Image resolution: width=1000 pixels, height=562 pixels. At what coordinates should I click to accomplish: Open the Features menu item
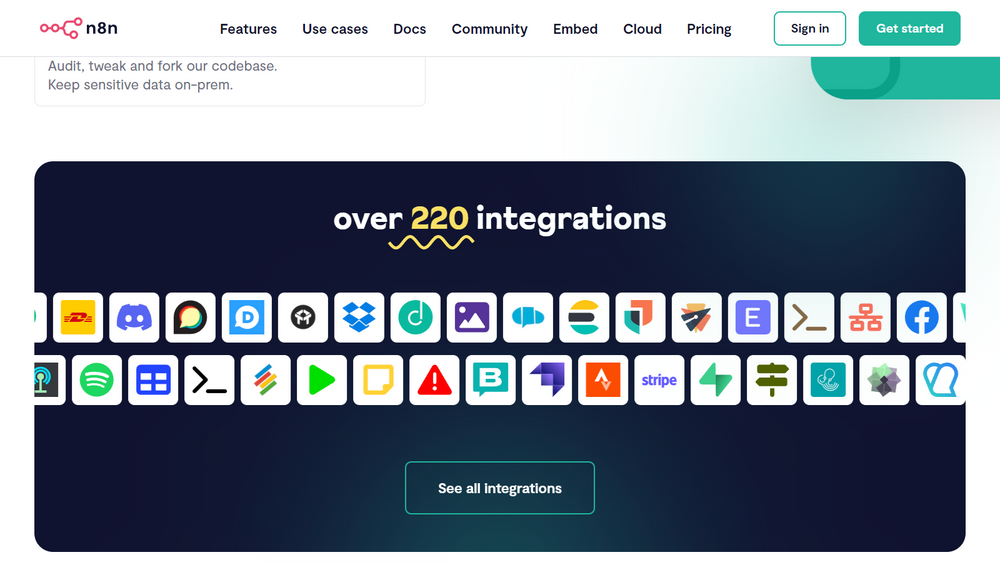pos(248,29)
